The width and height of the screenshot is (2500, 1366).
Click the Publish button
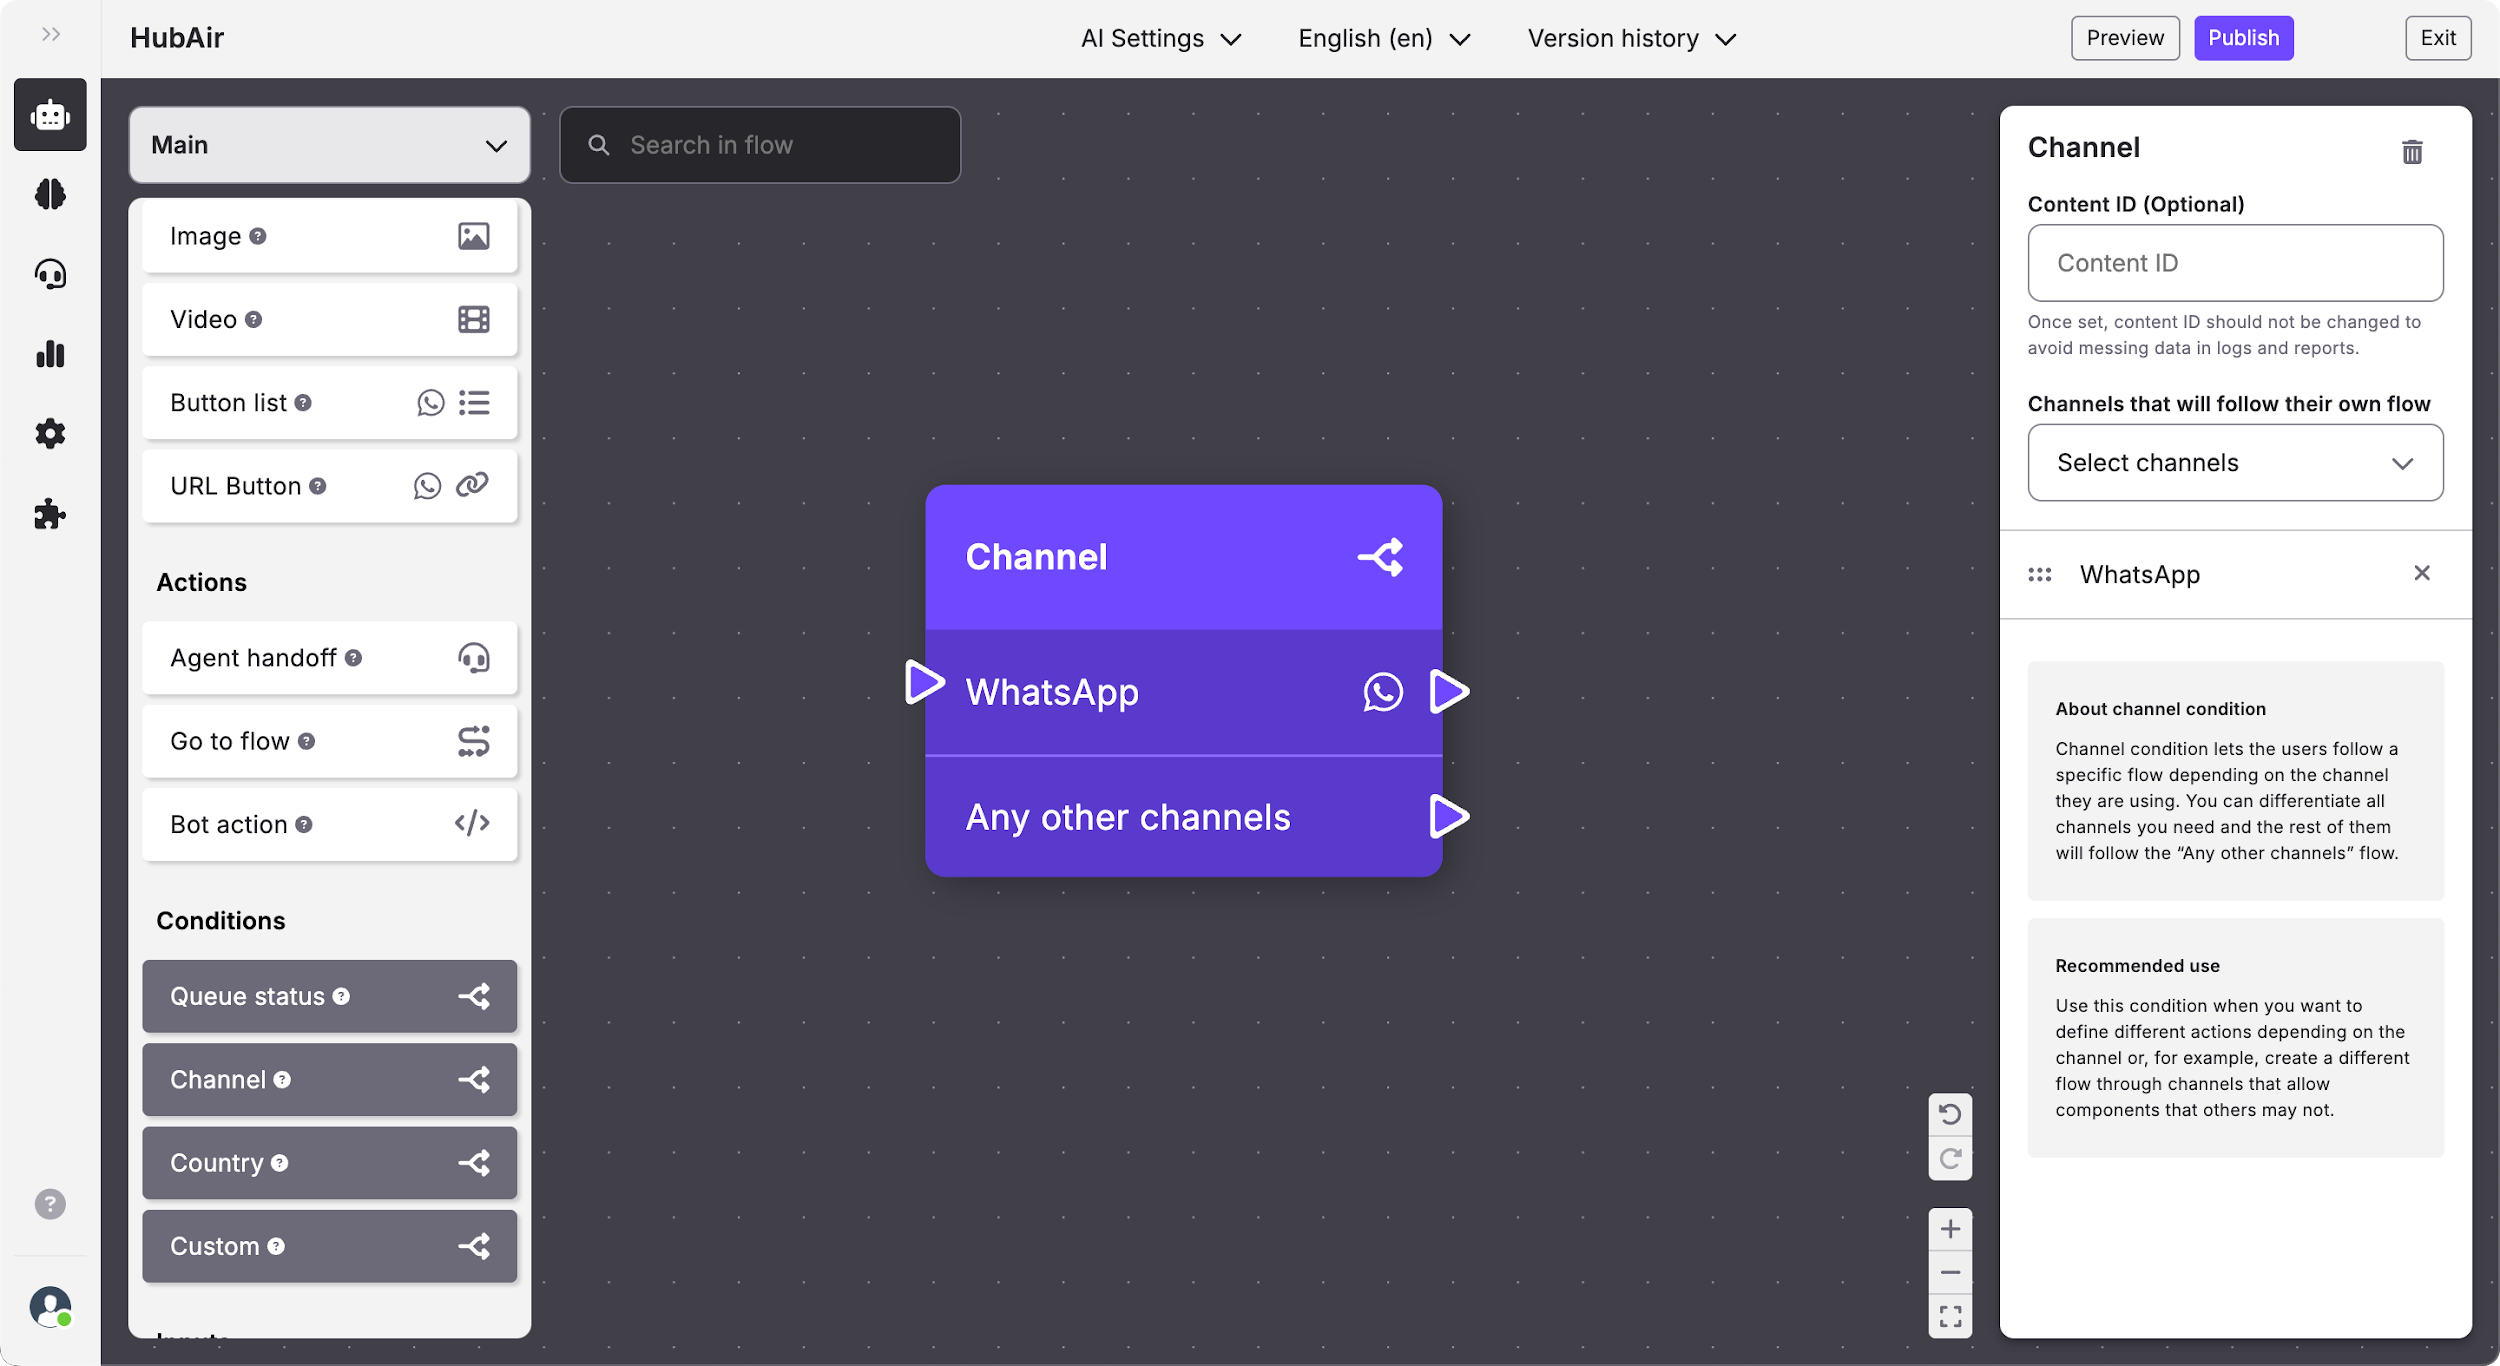click(2243, 38)
